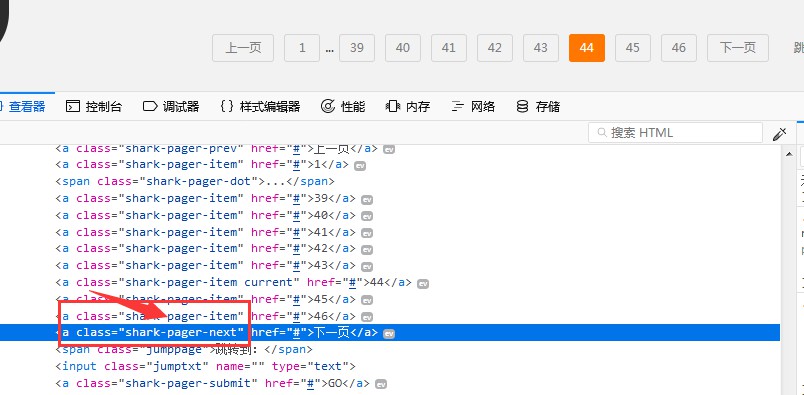Select the pager item 39 markup line
The image size is (804, 395).
pos(205,199)
